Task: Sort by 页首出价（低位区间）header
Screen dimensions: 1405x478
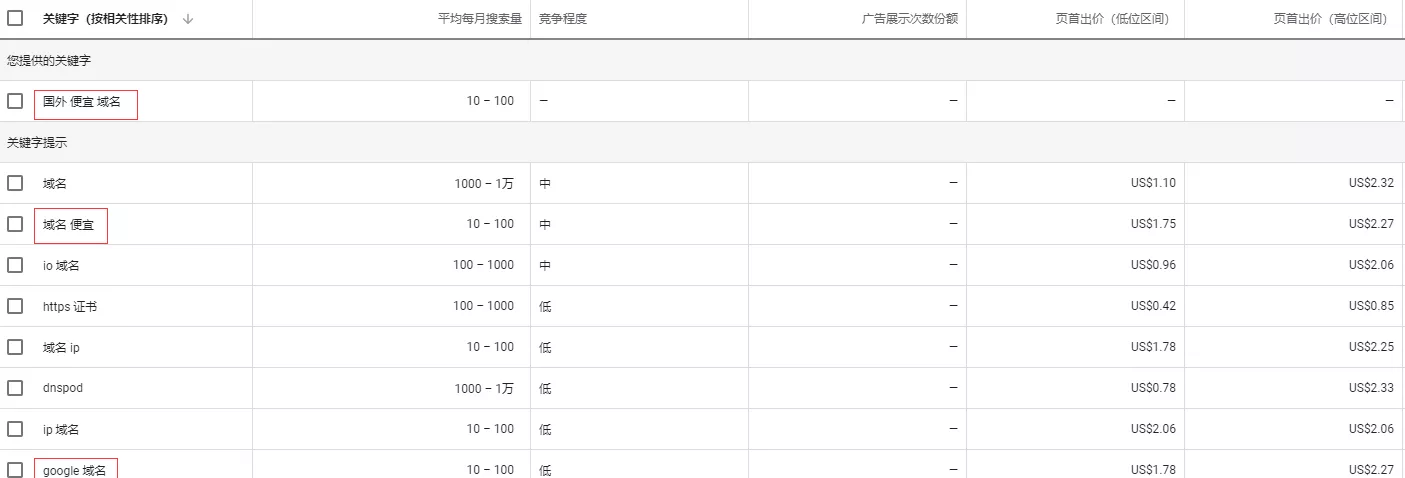Action: tap(1112, 19)
